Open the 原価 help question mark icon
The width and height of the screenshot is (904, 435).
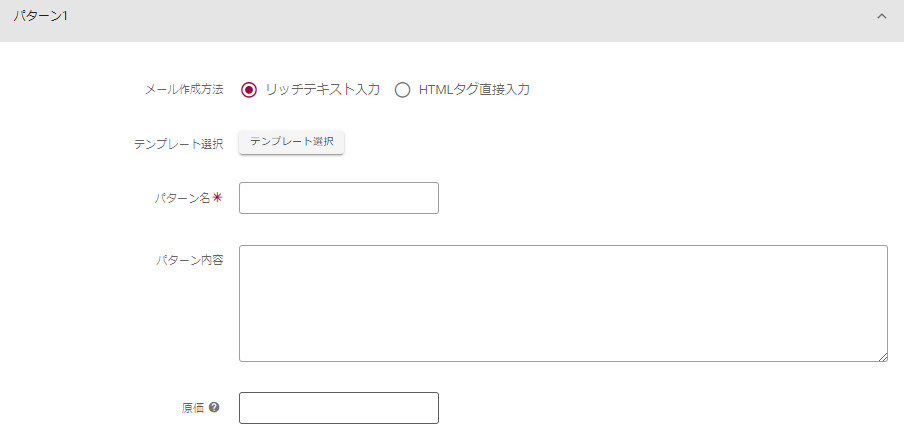click(x=214, y=408)
